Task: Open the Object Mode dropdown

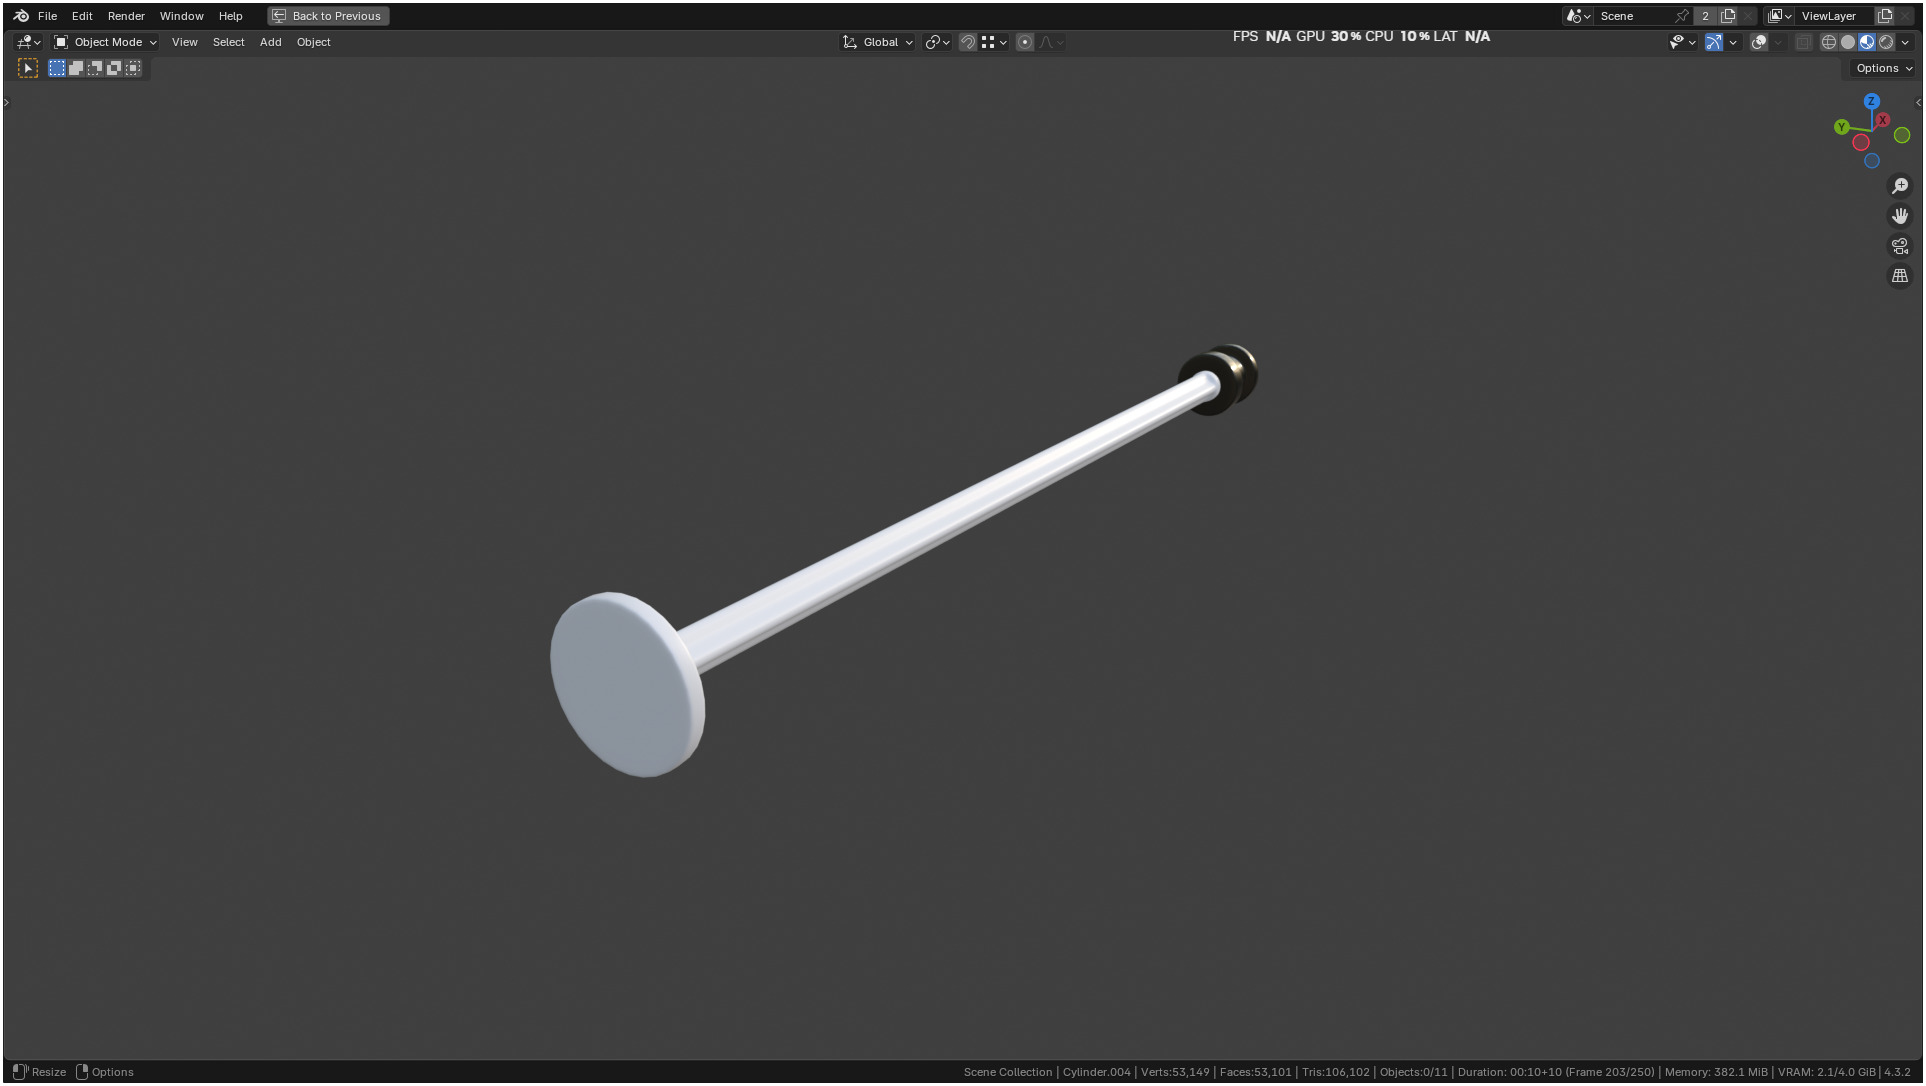Action: coord(105,42)
